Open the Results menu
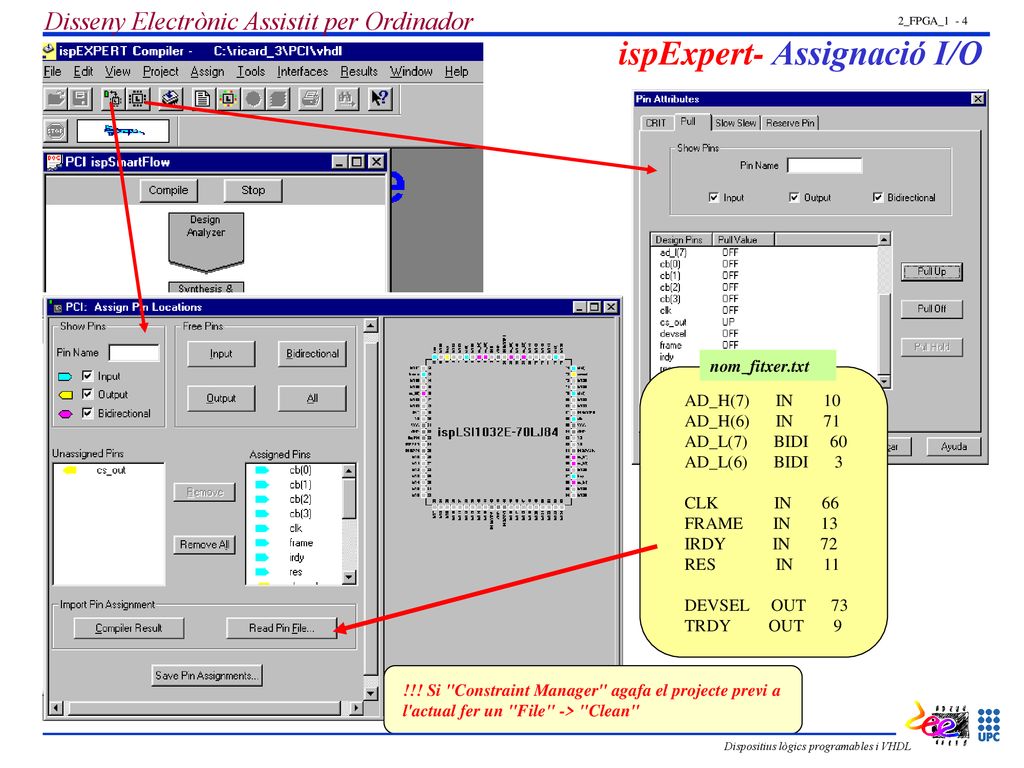The height and width of the screenshot is (768, 1024). click(359, 71)
